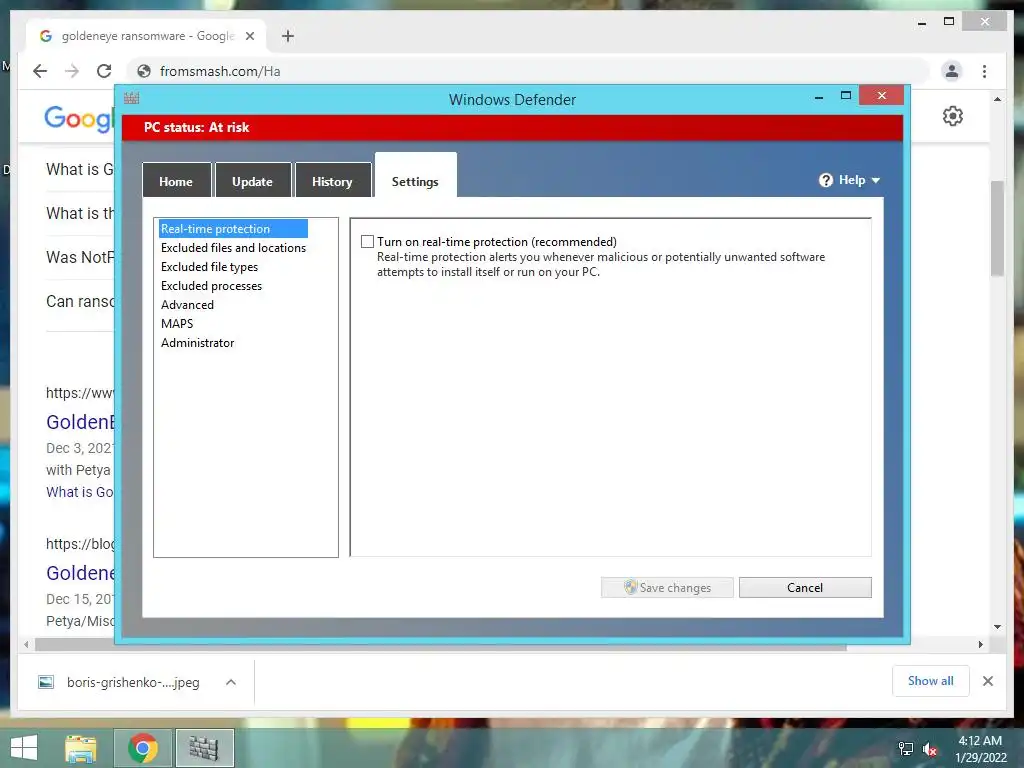Open Chrome three-dot menu
Image resolution: width=1024 pixels, height=768 pixels.
tap(984, 71)
